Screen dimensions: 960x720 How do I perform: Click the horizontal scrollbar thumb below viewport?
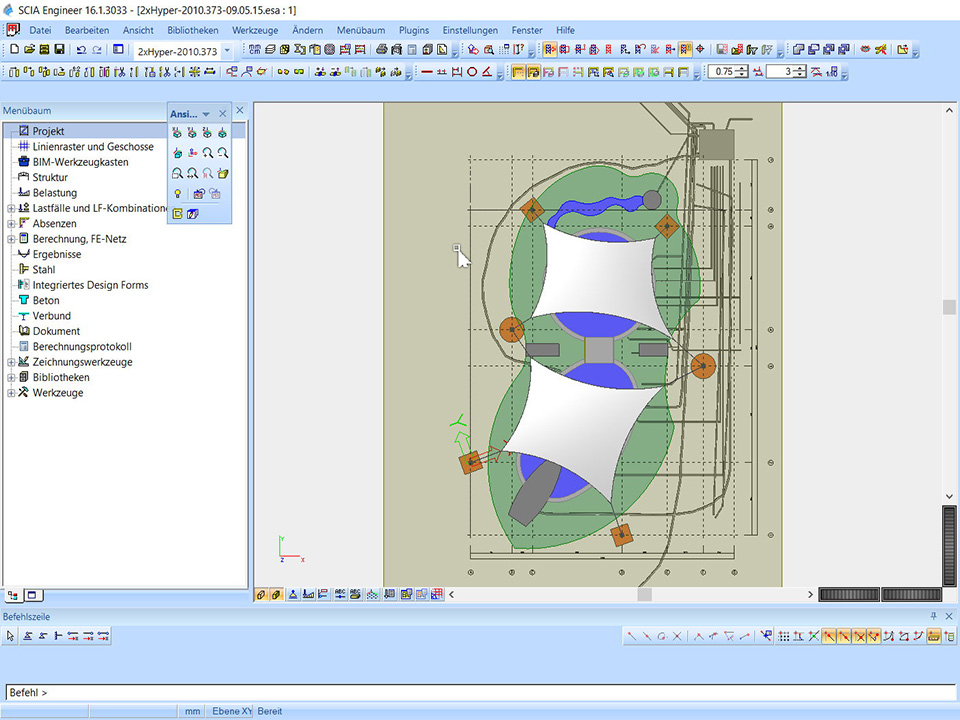(x=645, y=594)
